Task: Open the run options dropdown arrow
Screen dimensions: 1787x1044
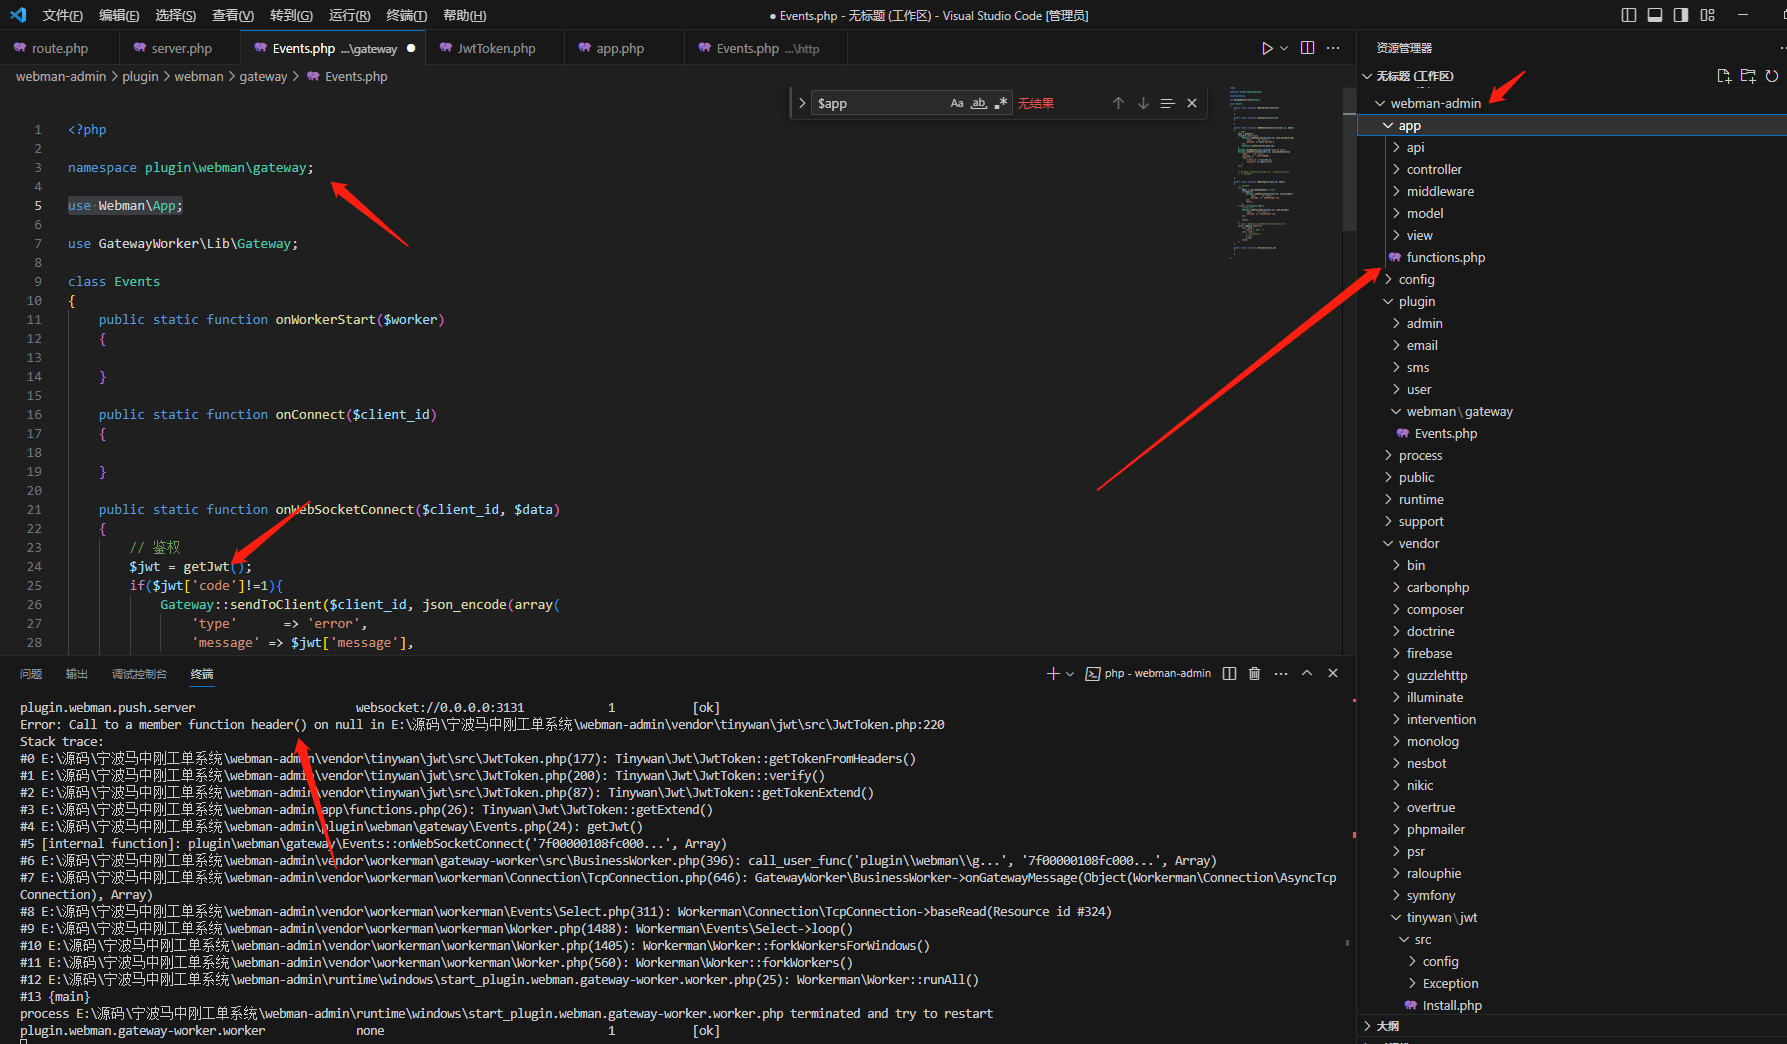Action: (1284, 48)
